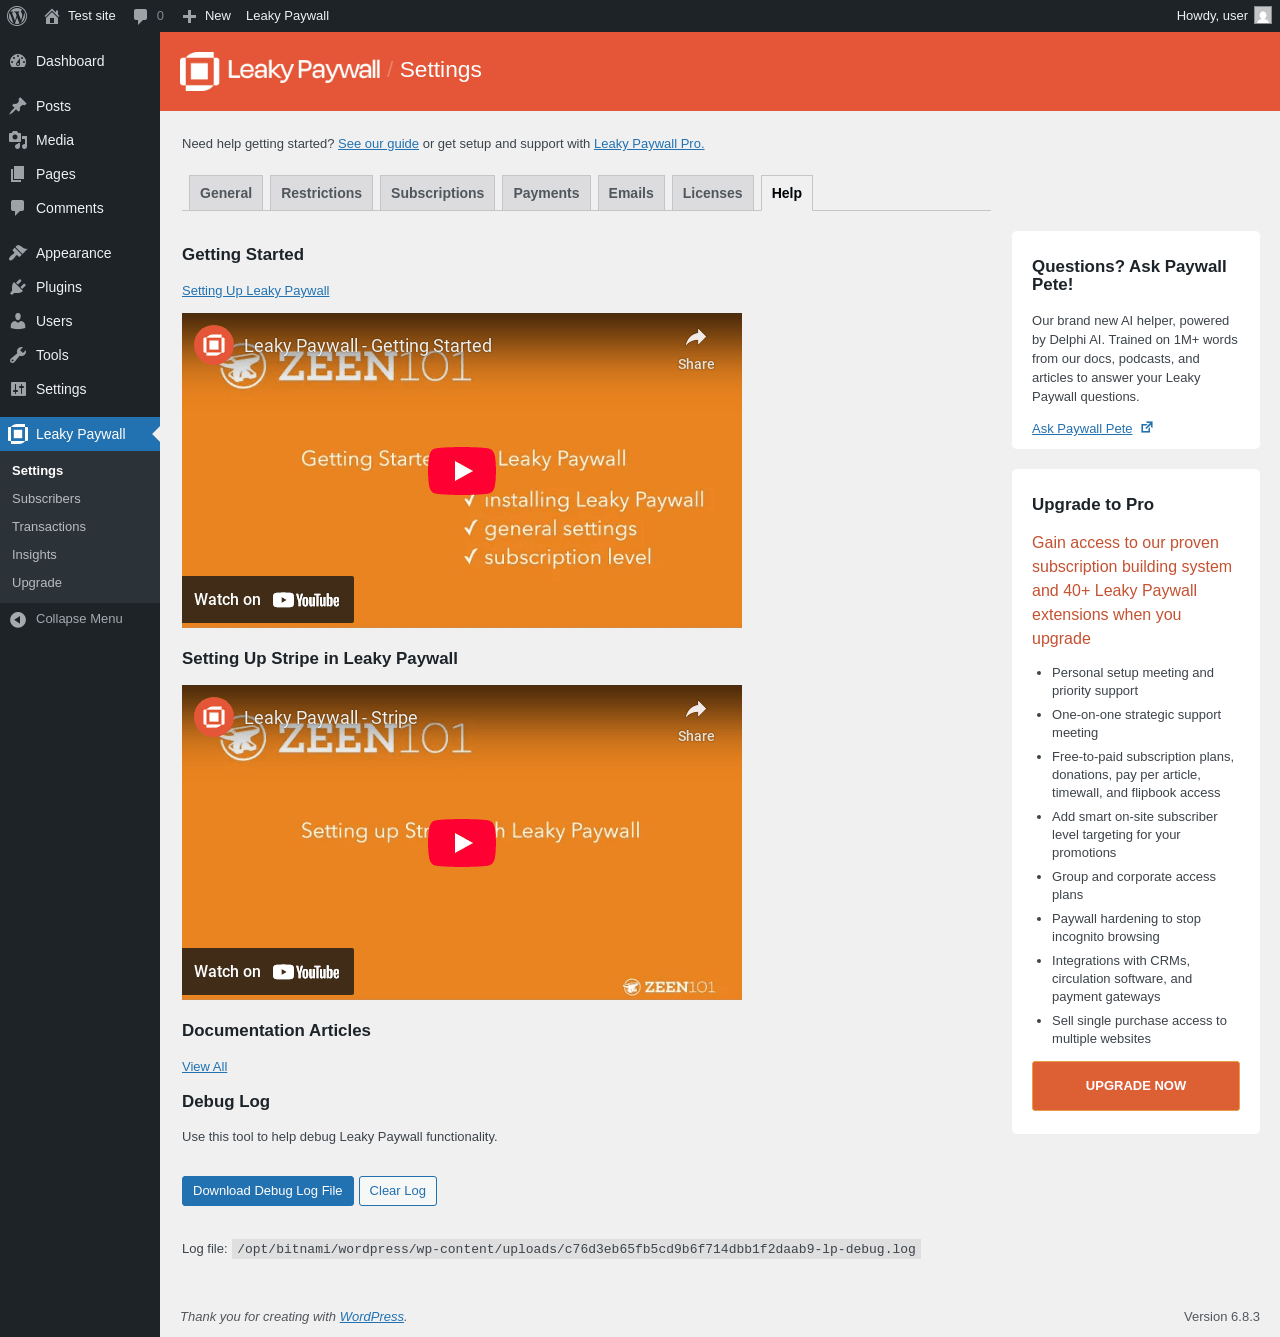Click the Posts pin icon

(18, 106)
